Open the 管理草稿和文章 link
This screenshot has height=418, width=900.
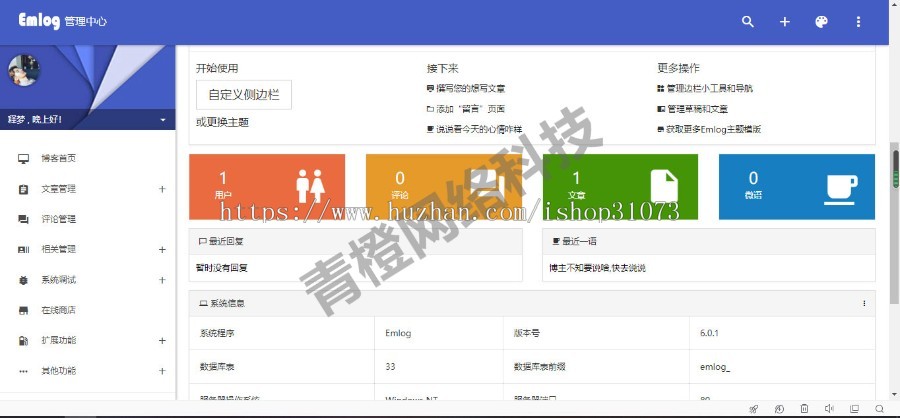pos(692,109)
